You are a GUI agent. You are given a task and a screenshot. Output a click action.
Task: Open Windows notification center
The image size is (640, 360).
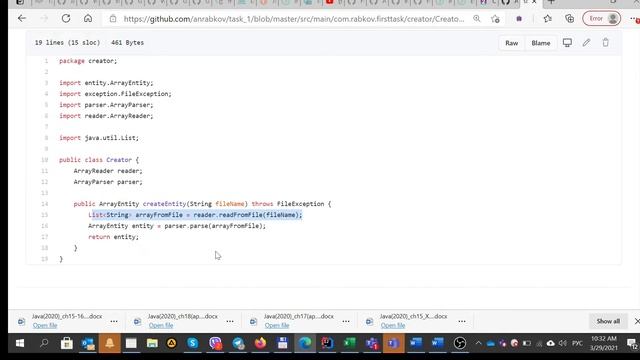(x=632, y=343)
